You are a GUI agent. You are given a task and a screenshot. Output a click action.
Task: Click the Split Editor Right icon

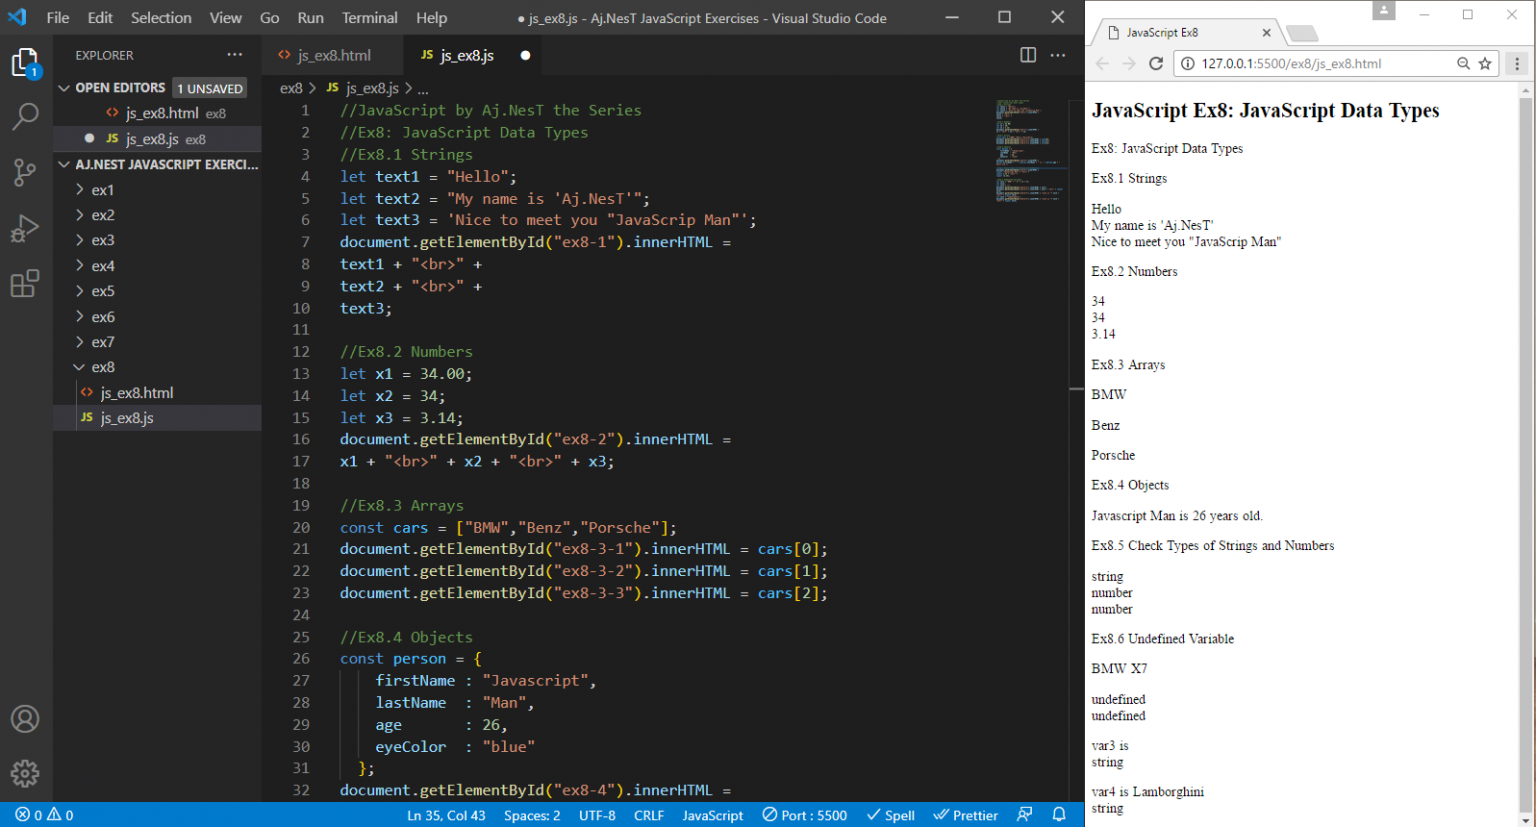pos(1027,55)
